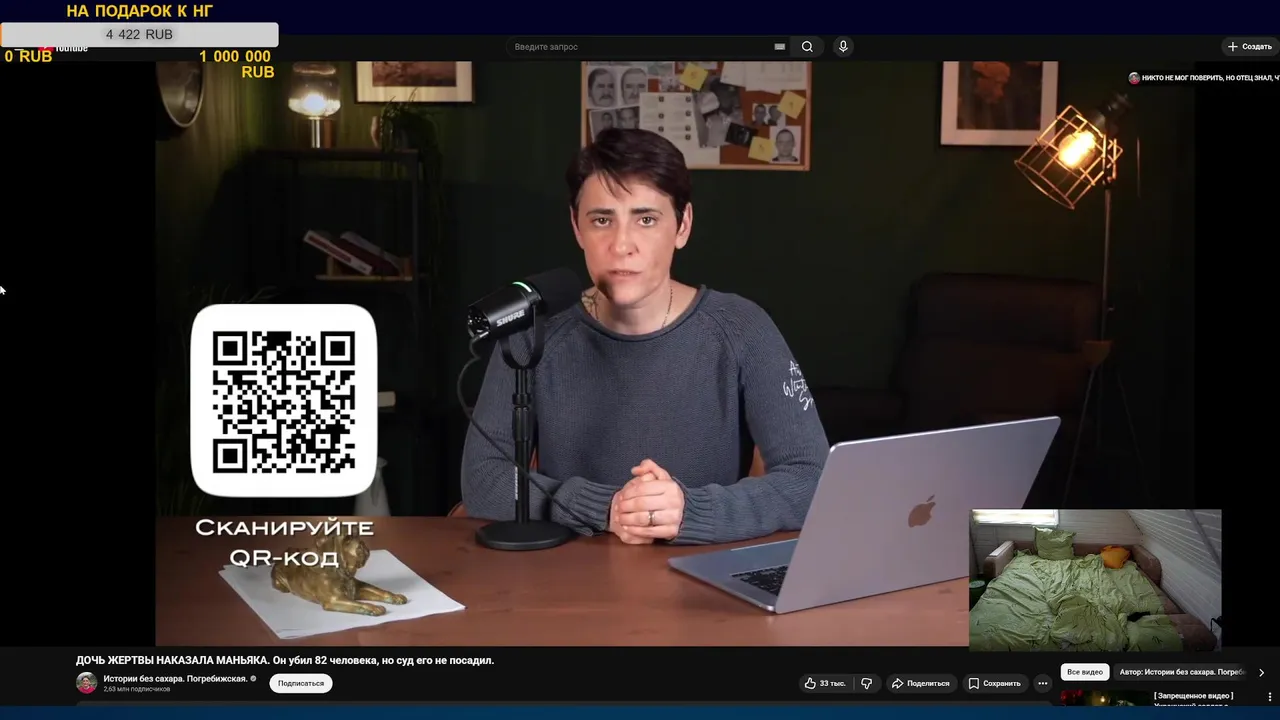Click the donation progress bar "4 422 RUB"
Image resolution: width=1280 pixels, height=720 pixels.
pos(139,35)
